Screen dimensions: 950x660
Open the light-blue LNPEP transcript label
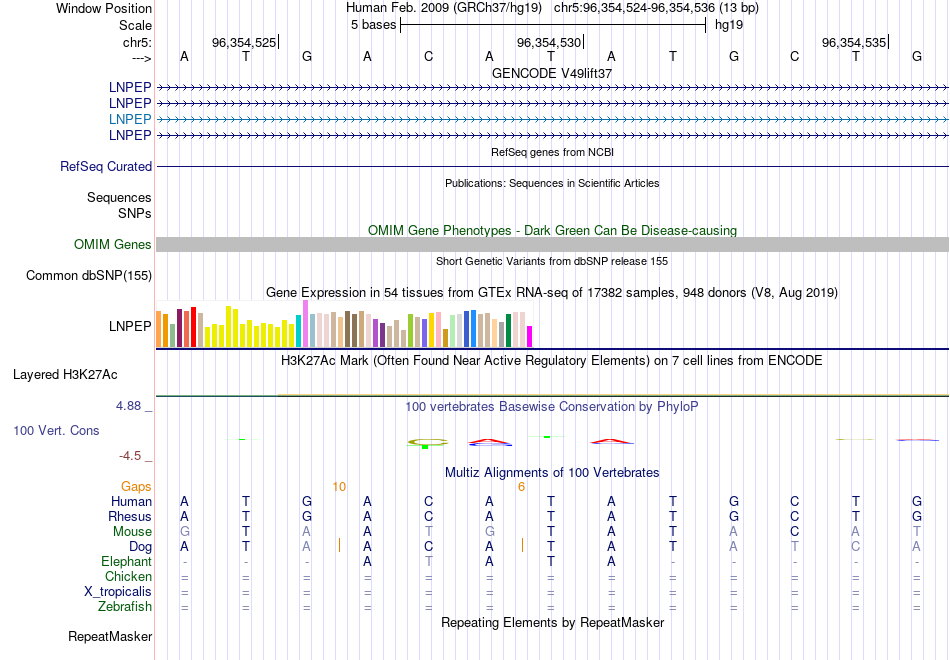[x=130, y=119]
